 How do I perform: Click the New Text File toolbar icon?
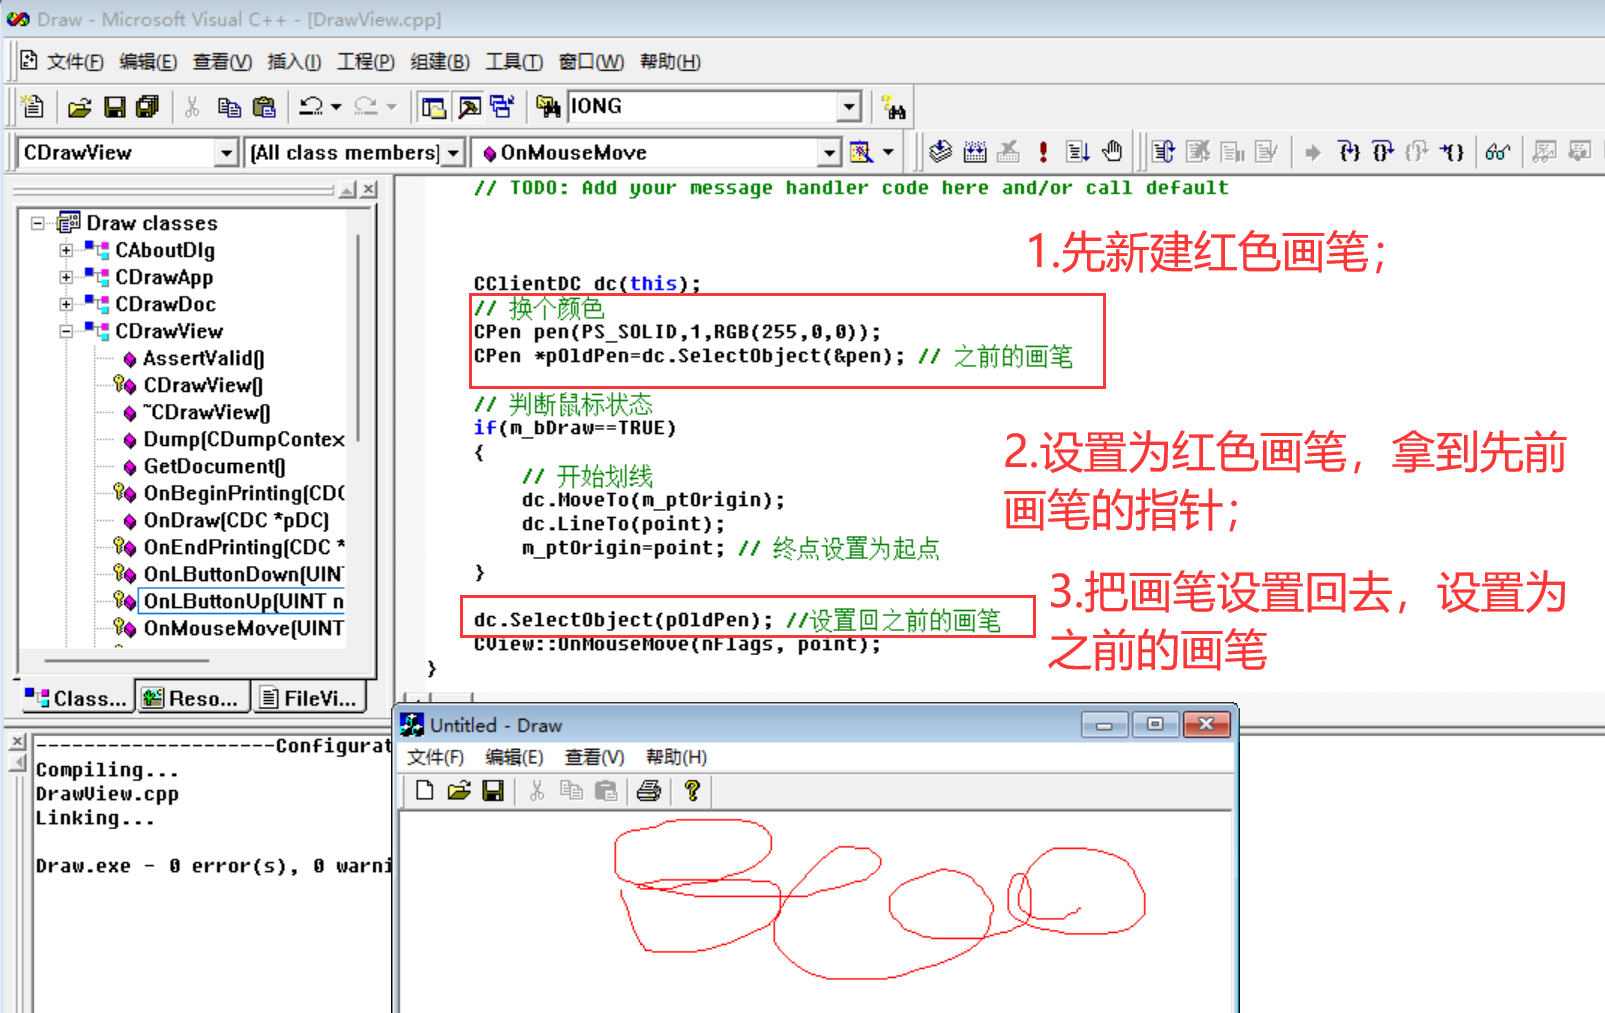pos(33,106)
